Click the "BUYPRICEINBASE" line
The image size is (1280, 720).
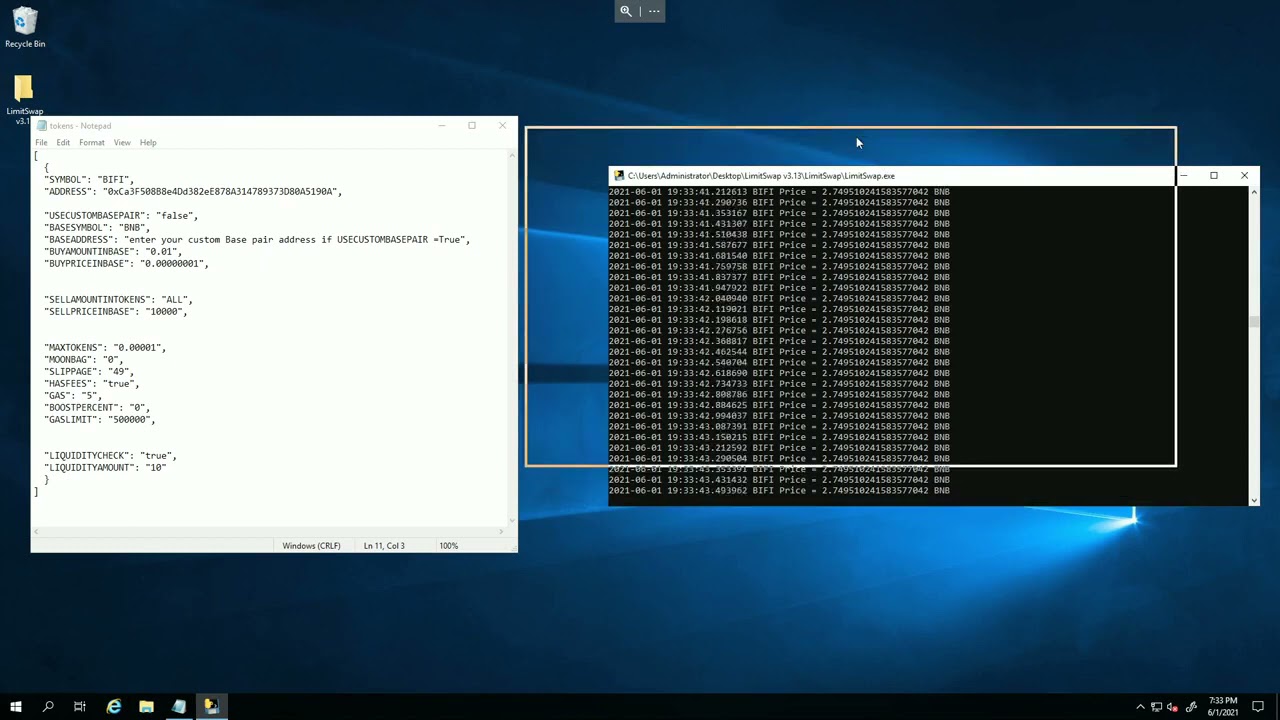pyautogui.click(x=126, y=264)
